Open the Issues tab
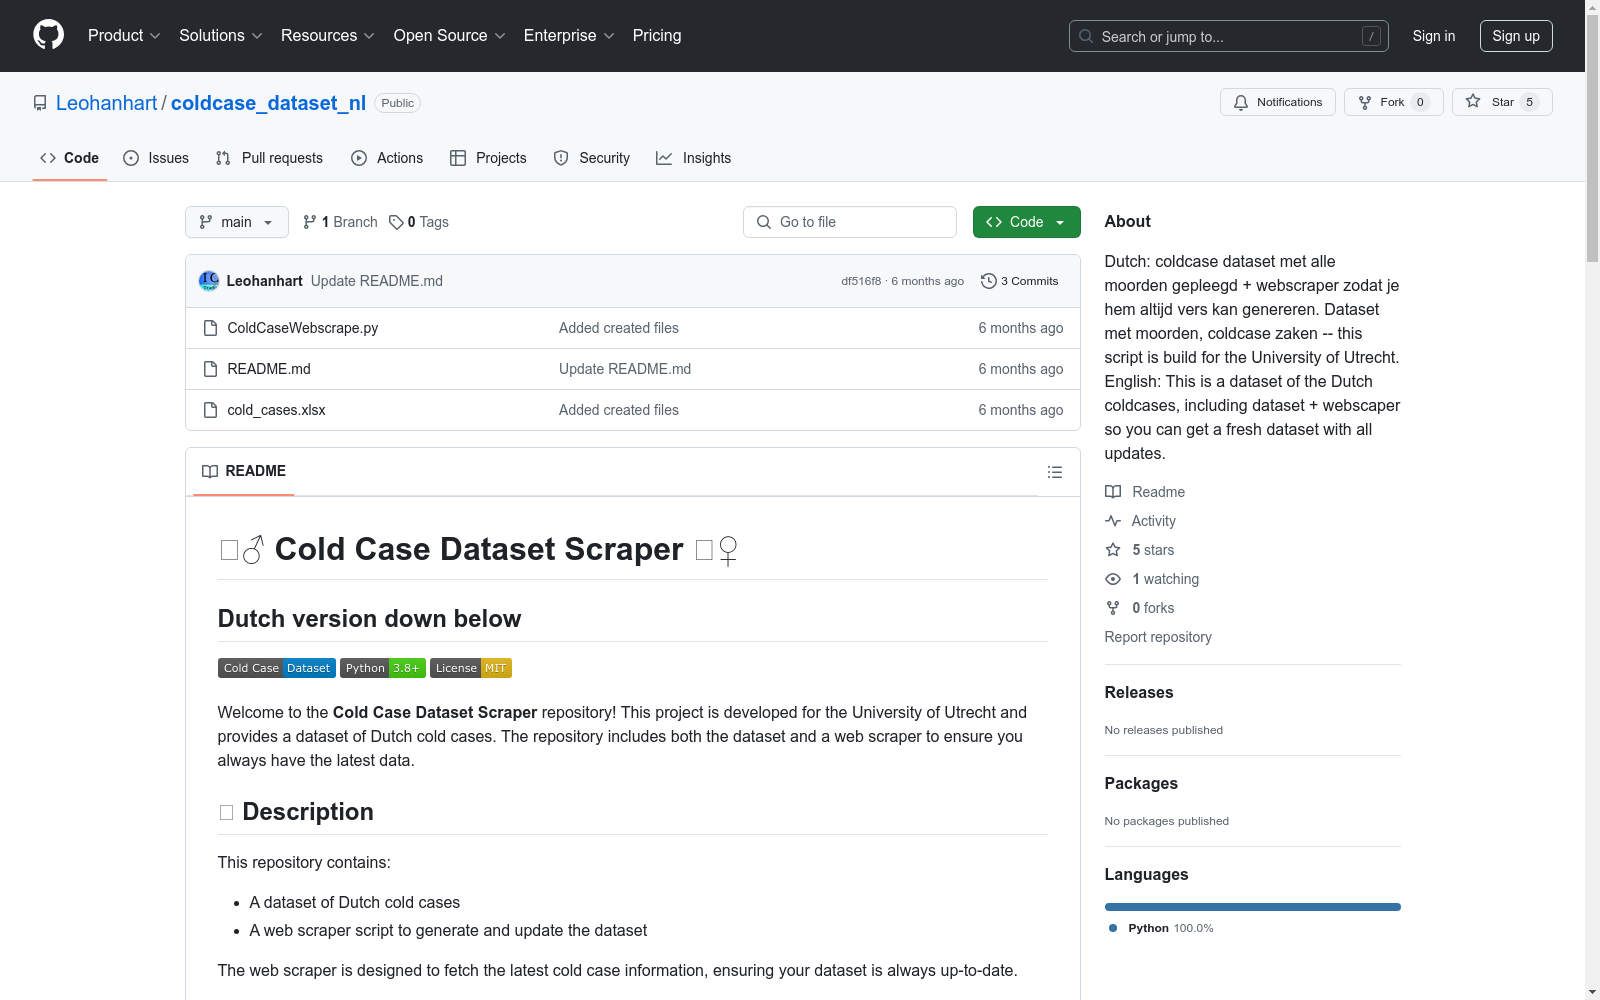1600x1000 pixels. 156,158
